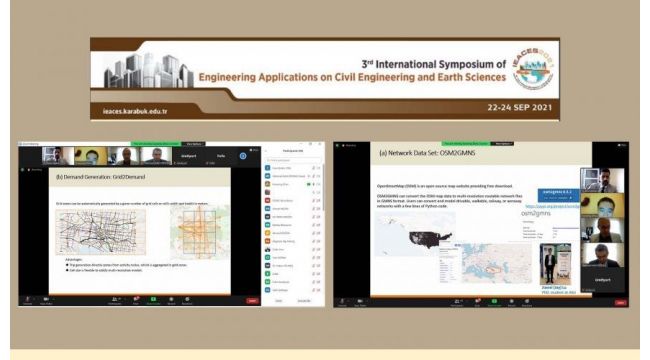Open Reactions icon in left Zoom toolbar
Screen dimensions: 650x360
tap(187, 299)
